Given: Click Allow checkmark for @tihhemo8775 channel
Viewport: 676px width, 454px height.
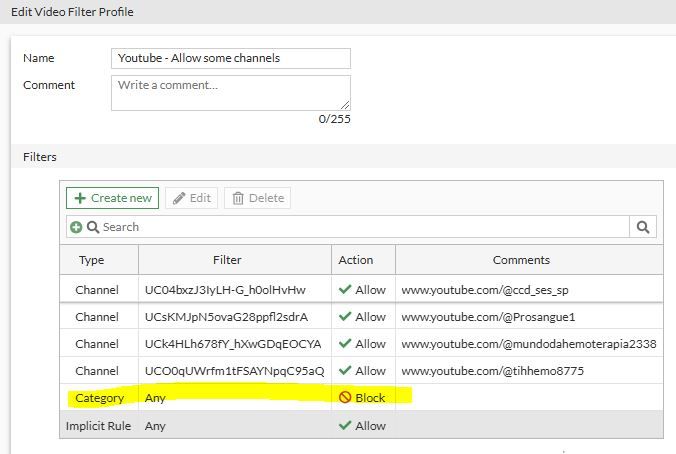Looking at the screenshot, I should (x=345, y=370).
